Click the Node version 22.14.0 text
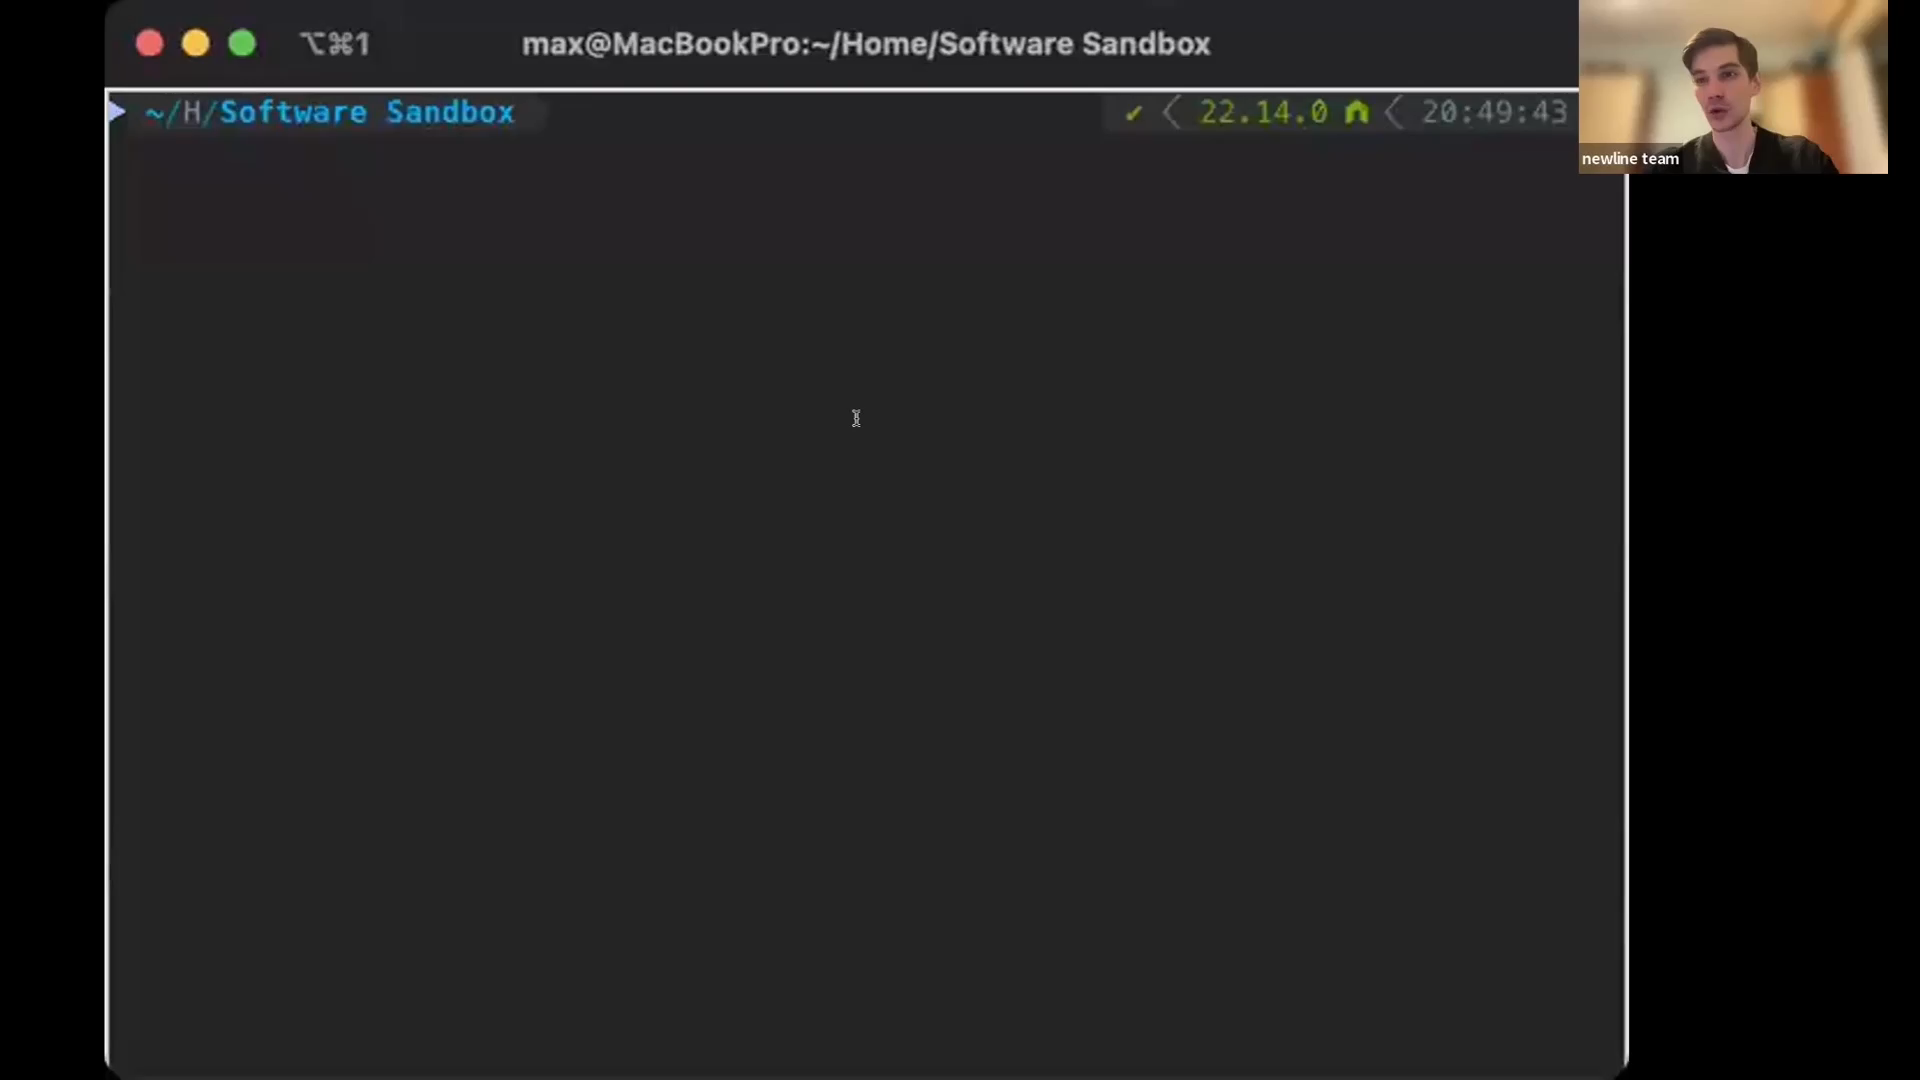The height and width of the screenshot is (1080, 1920). click(1264, 112)
